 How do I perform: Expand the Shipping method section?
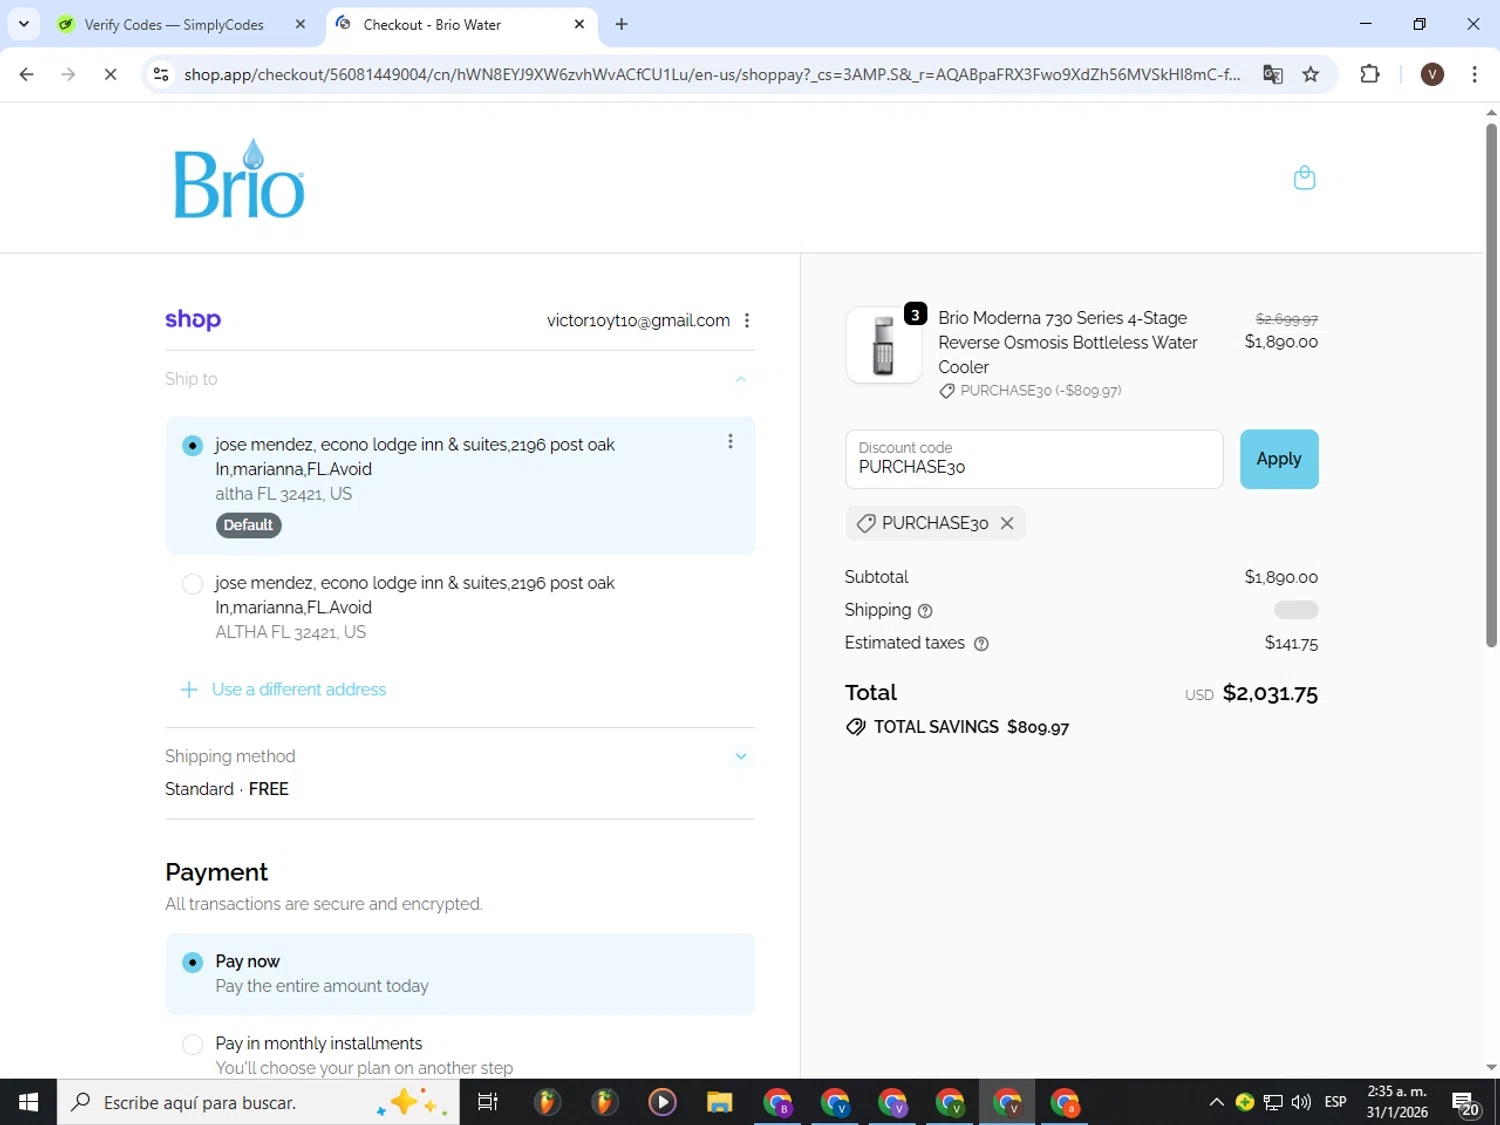pyautogui.click(x=741, y=756)
